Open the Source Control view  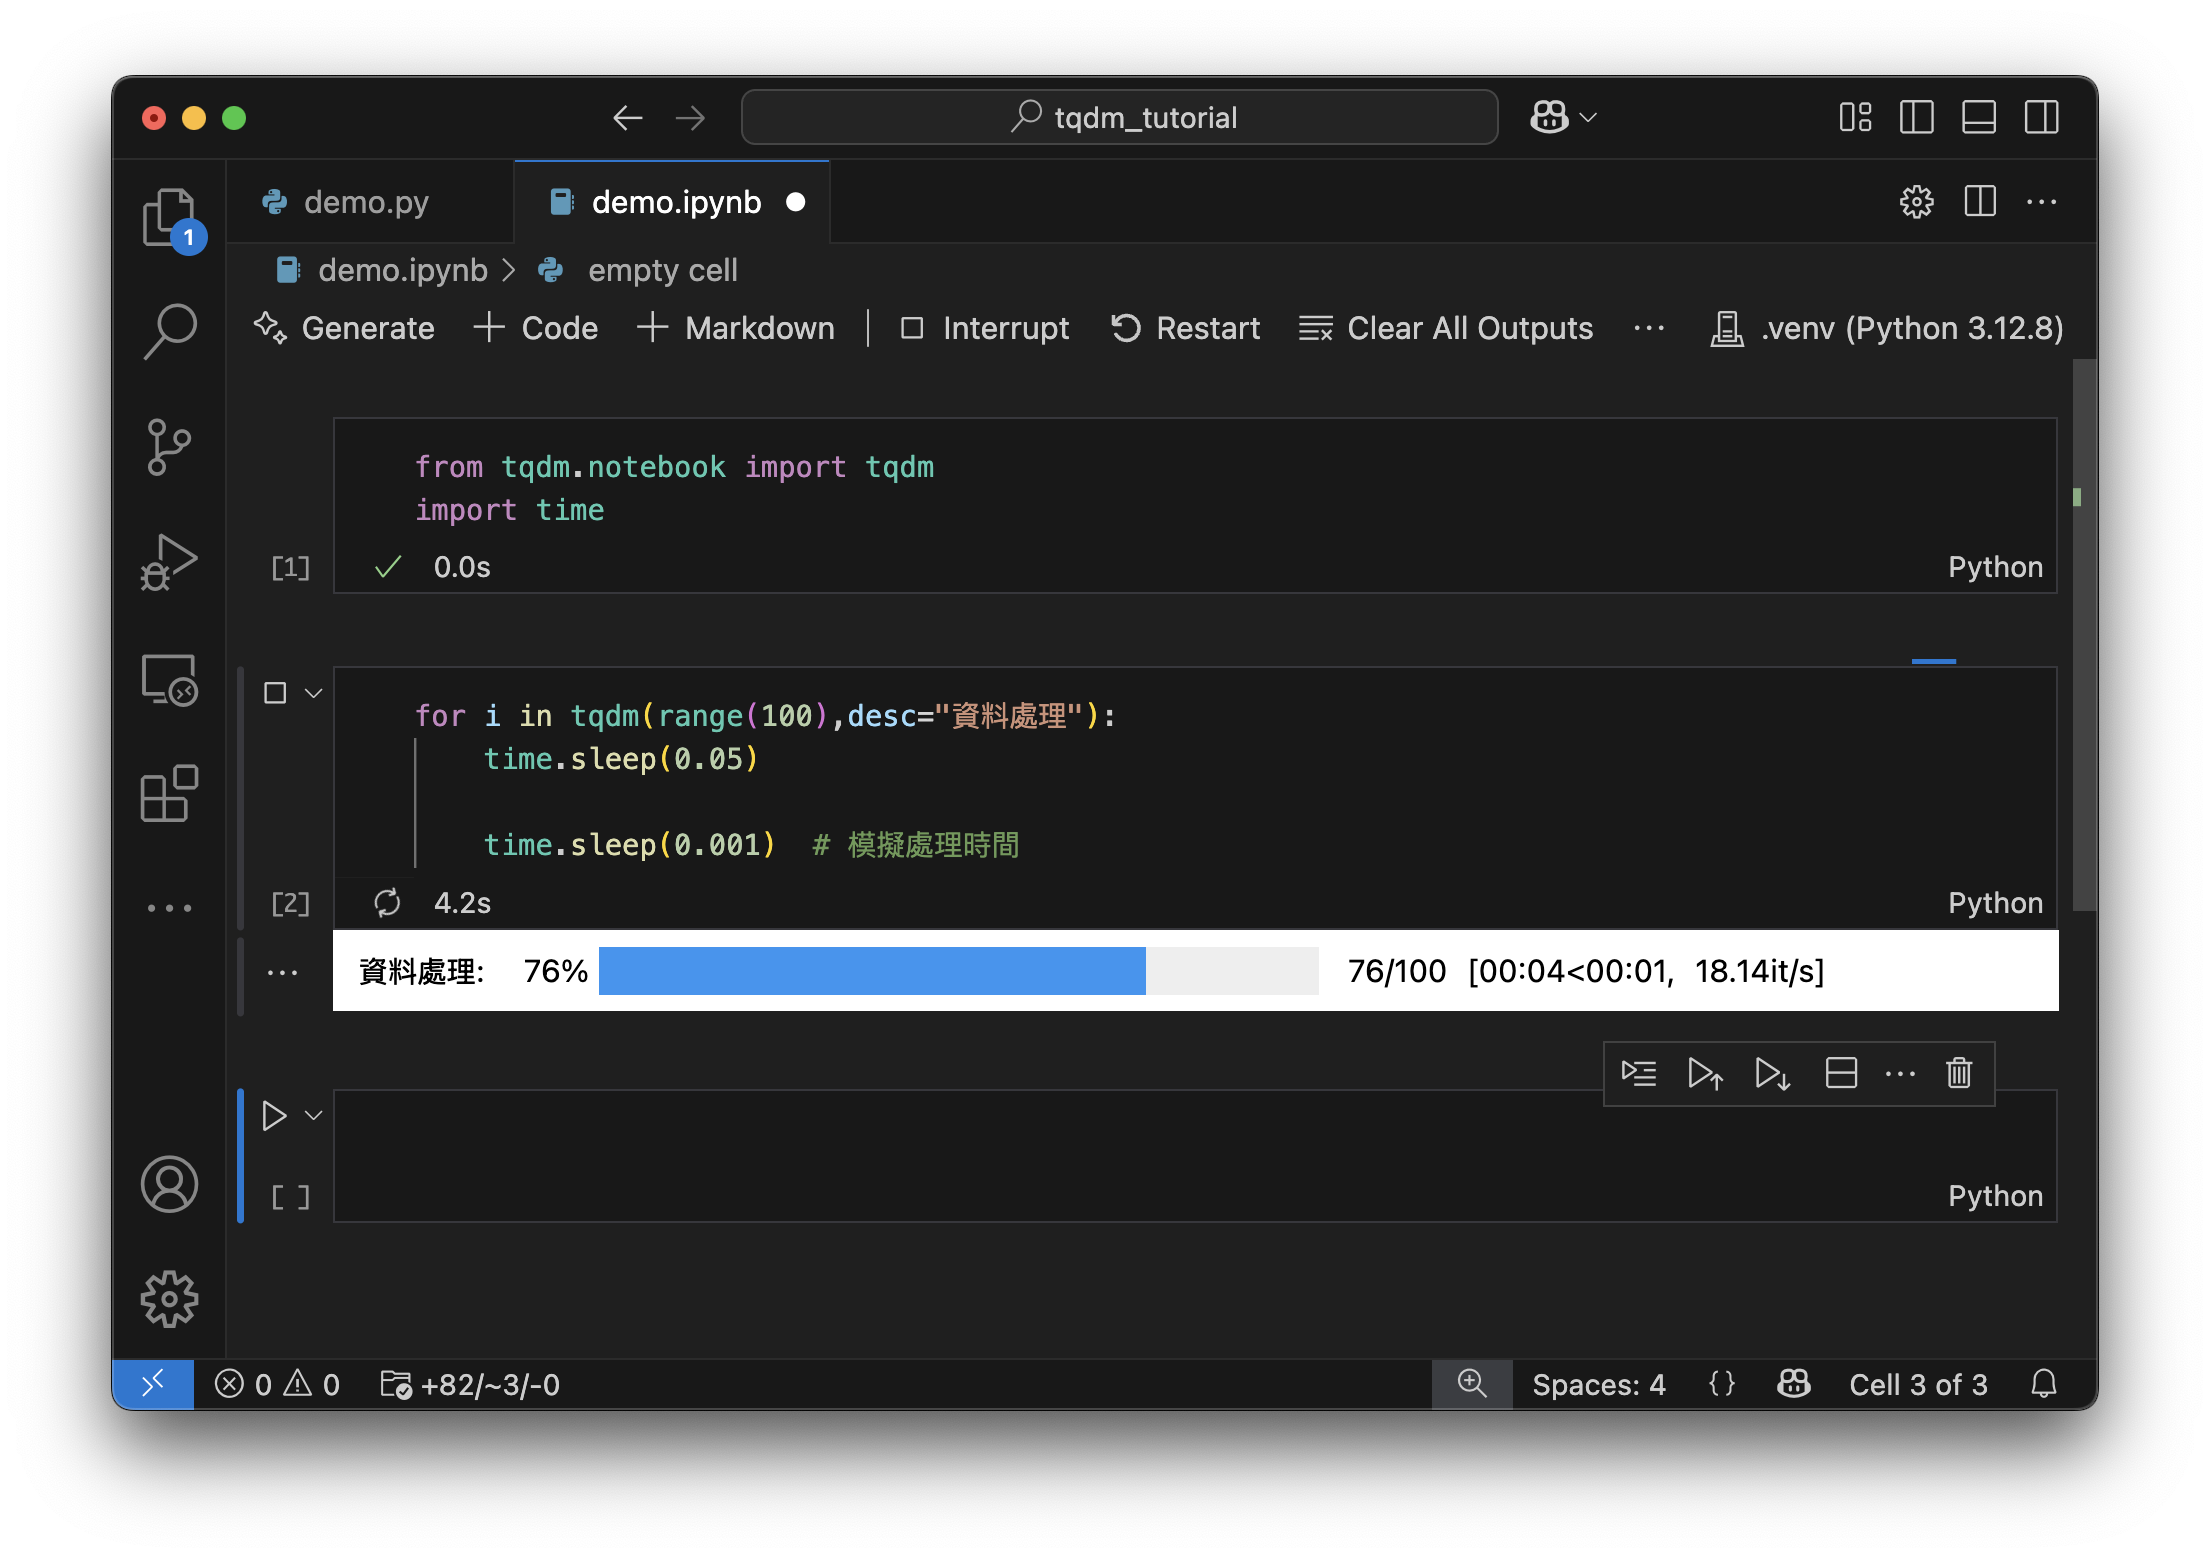point(170,447)
